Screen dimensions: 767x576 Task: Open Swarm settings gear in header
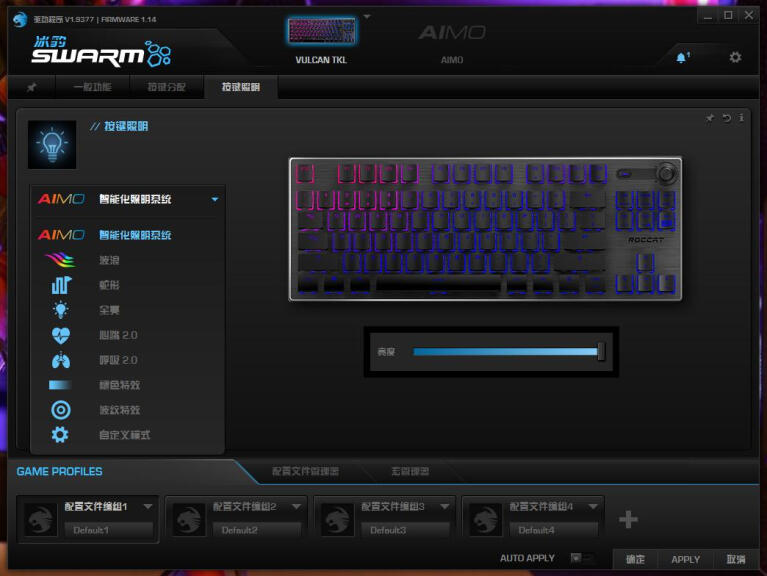735,57
